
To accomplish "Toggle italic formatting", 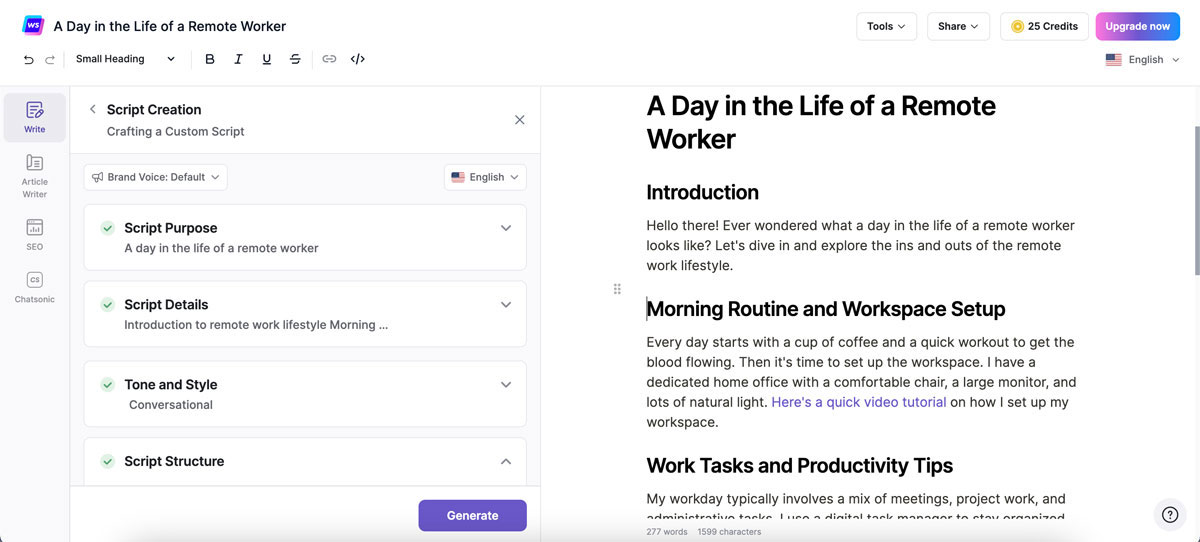I will point(238,59).
